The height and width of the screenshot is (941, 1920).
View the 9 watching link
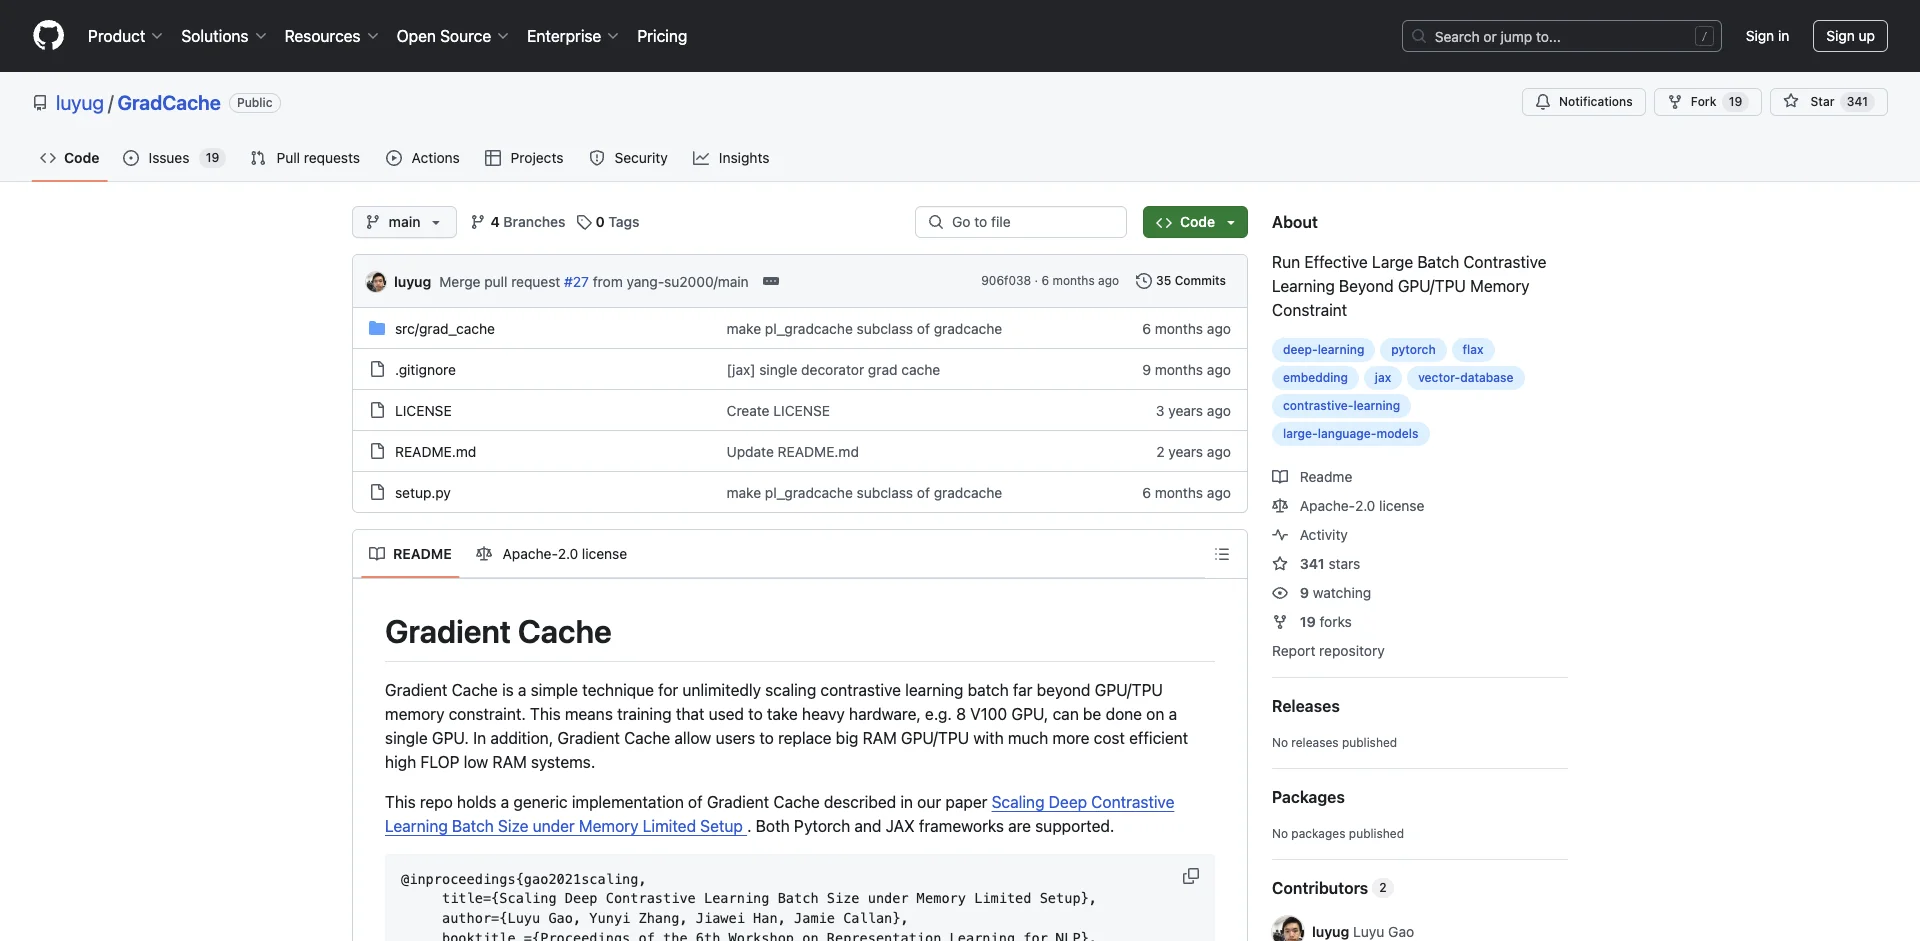(1321, 593)
